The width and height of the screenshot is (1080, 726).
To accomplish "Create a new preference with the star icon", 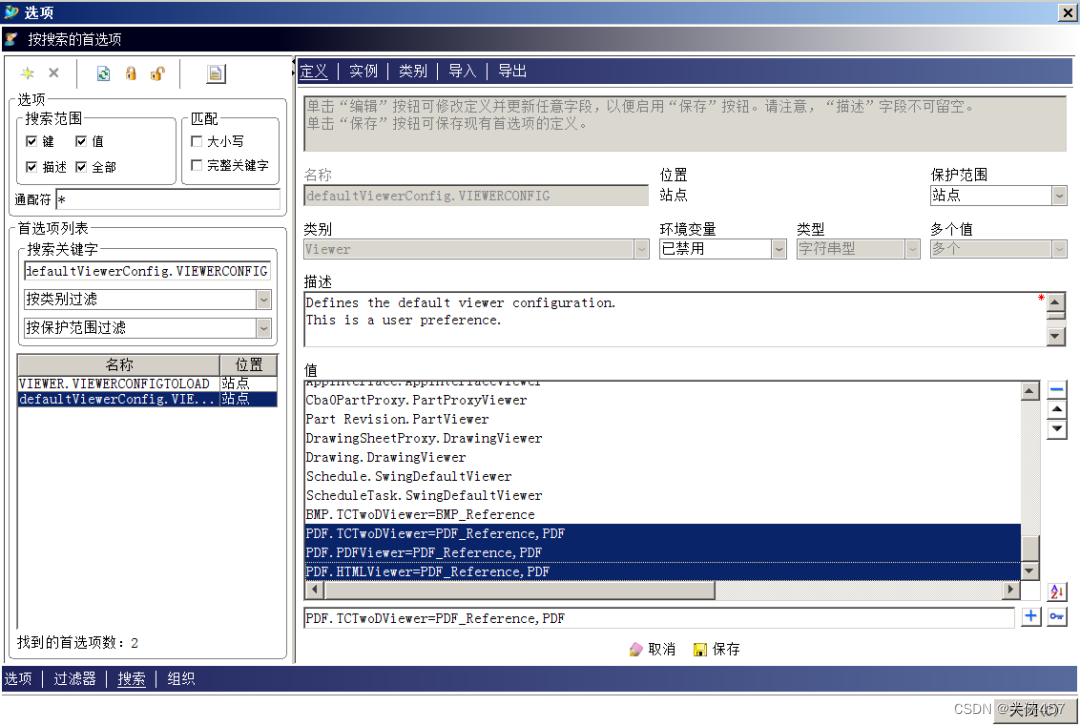I will pos(28,73).
